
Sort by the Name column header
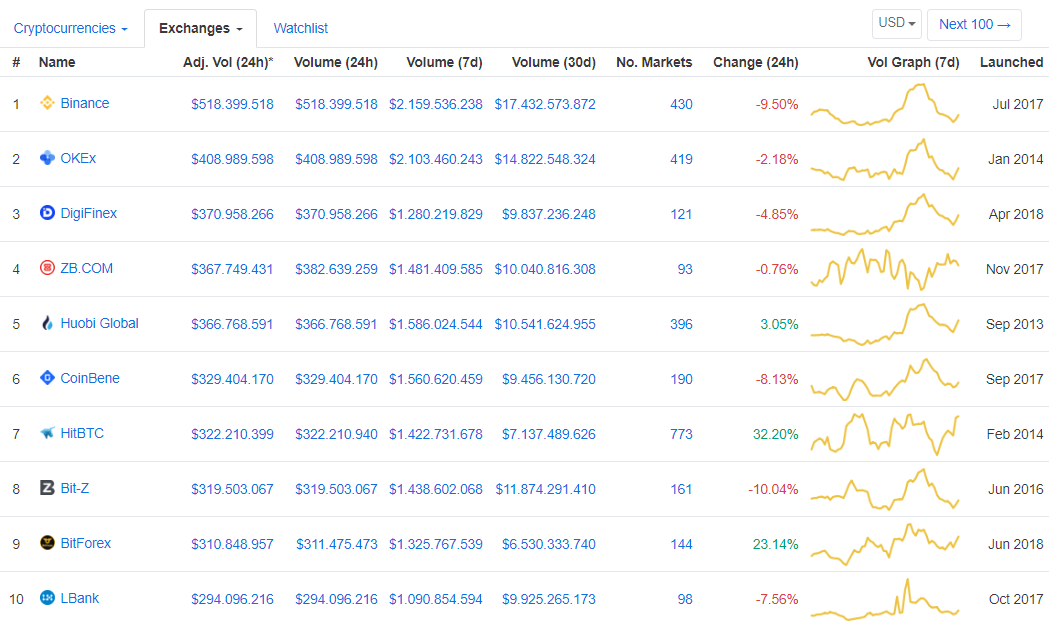tap(57, 62)
